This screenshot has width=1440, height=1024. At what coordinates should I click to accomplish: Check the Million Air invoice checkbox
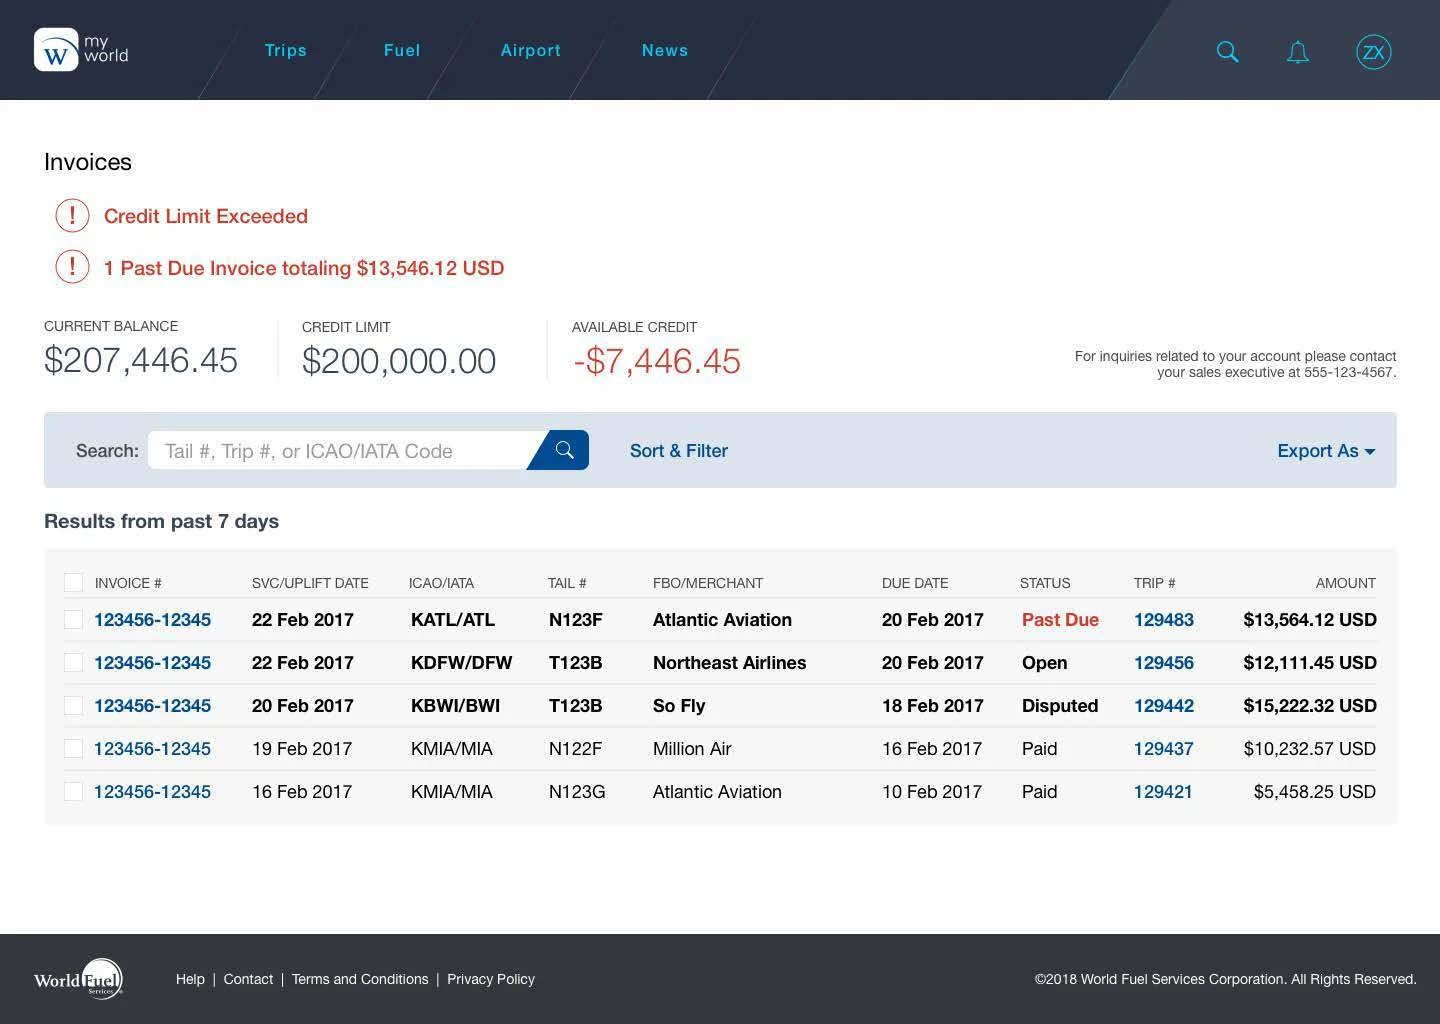click(x=73, y=748)
